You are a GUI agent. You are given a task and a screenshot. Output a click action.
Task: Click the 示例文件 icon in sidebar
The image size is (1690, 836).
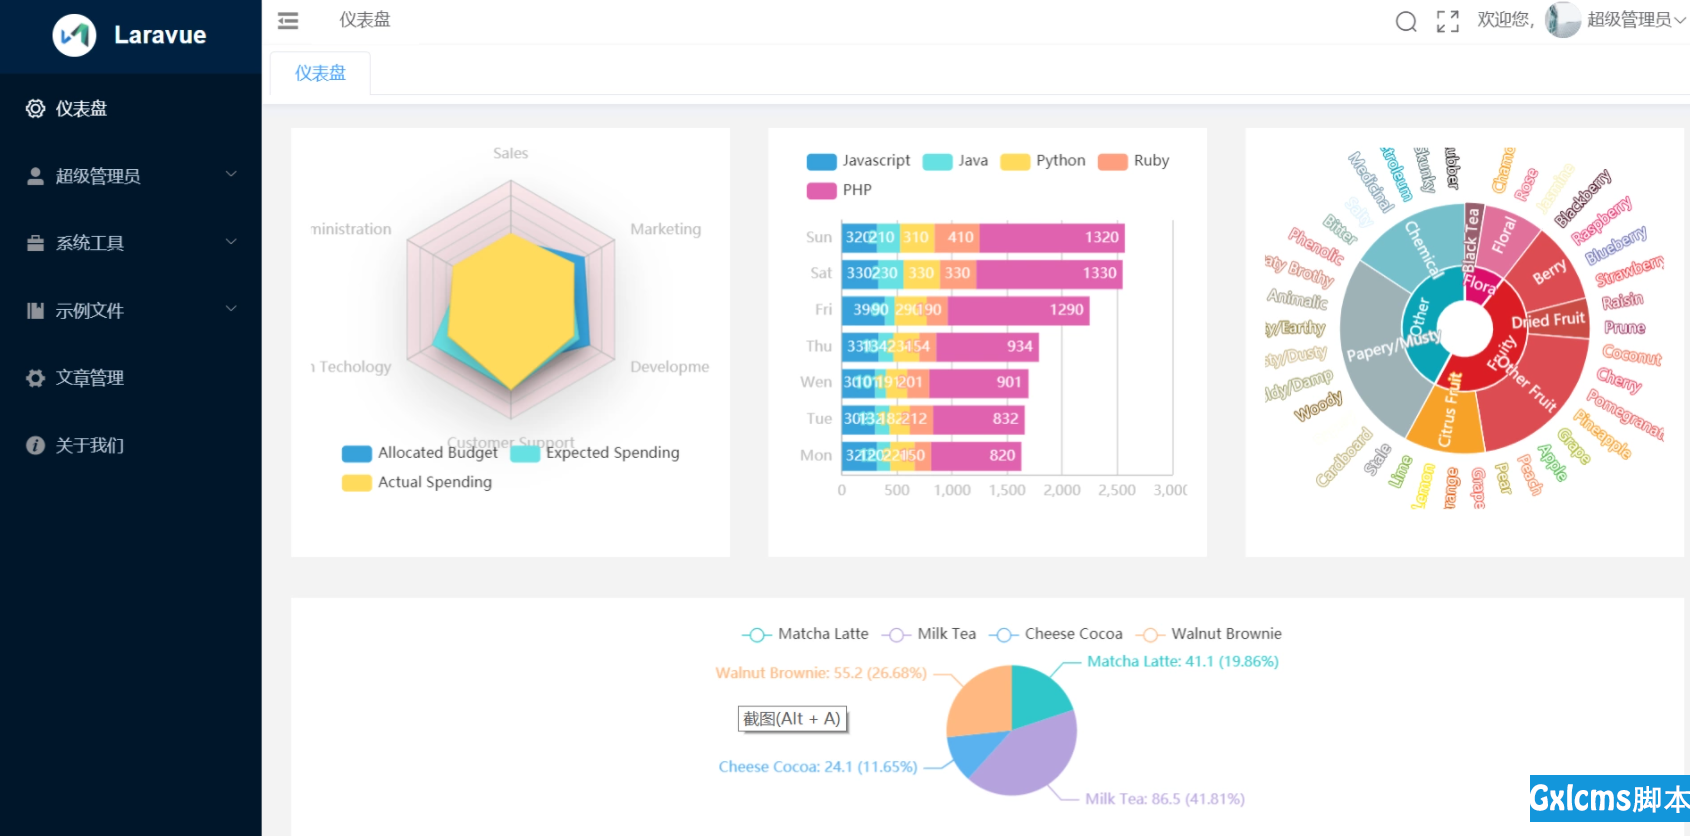tap(35, 310)
